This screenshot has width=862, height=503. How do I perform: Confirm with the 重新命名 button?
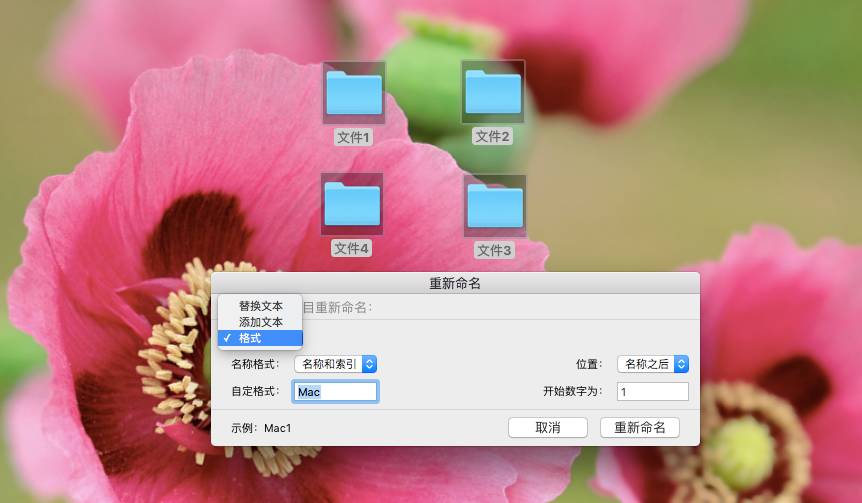639,428
